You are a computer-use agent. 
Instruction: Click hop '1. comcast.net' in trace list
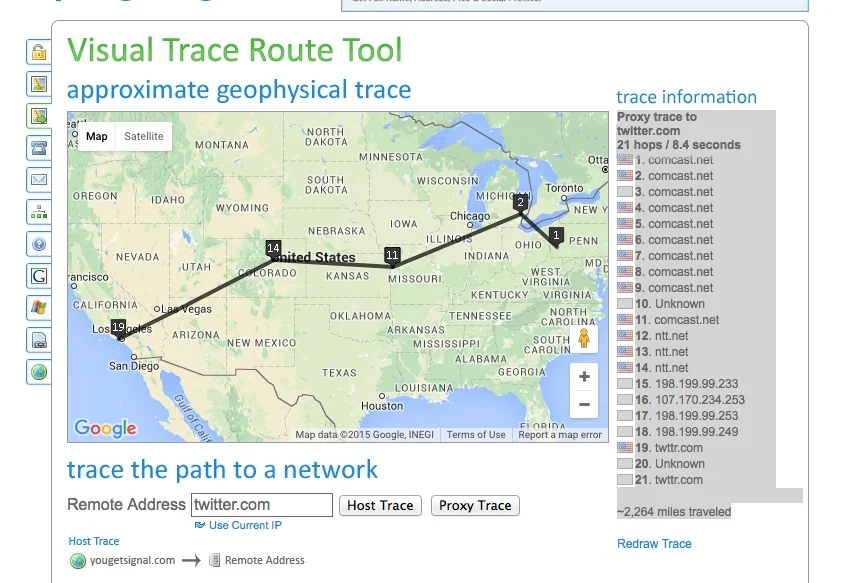click(674, 160)
